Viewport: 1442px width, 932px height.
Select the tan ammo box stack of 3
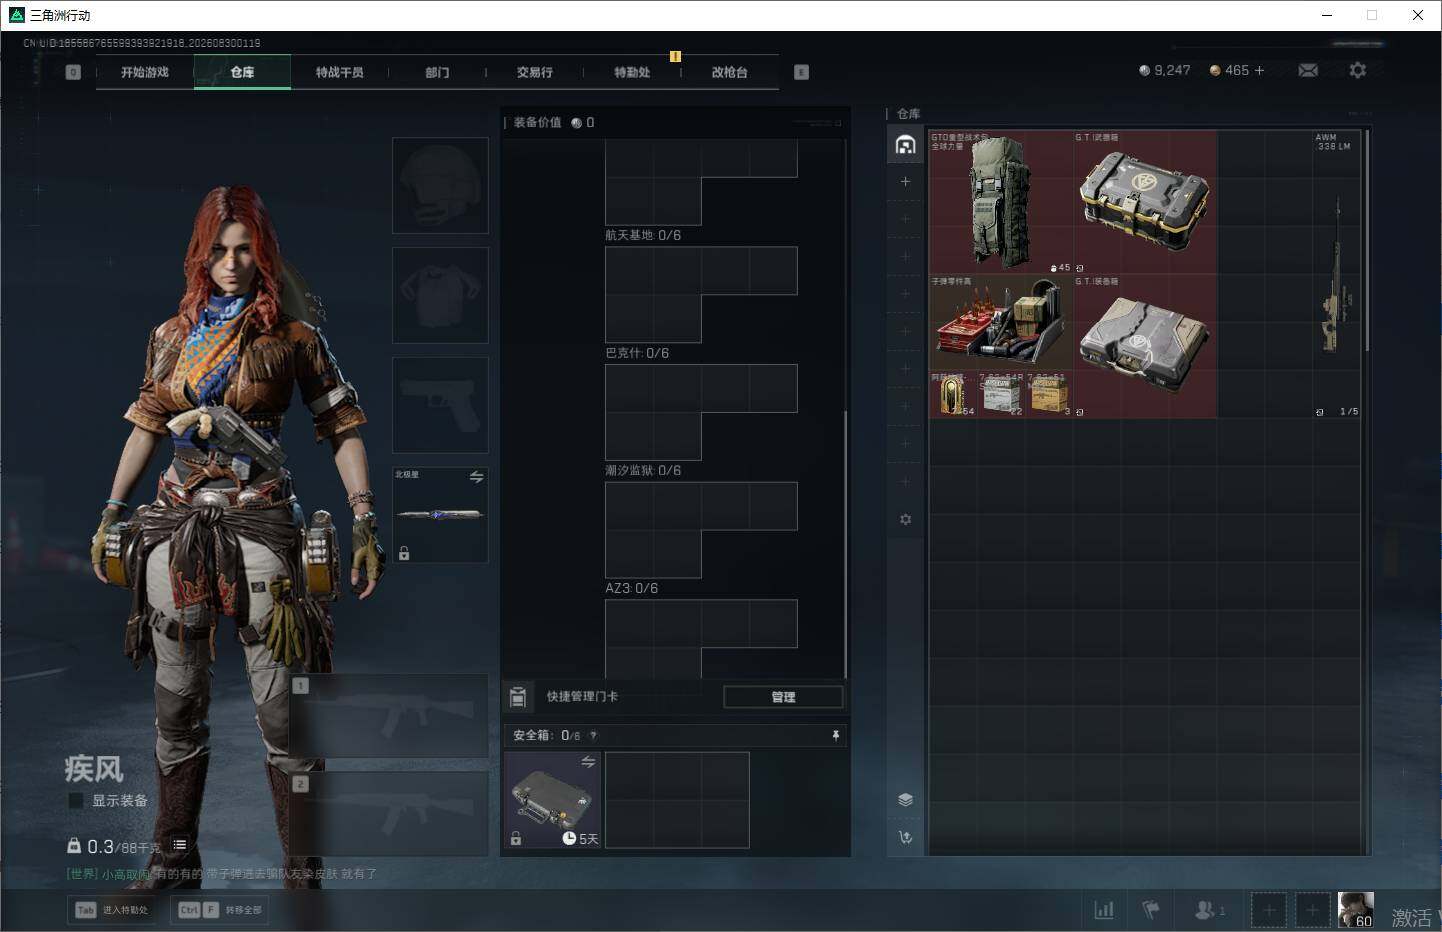1049,394
